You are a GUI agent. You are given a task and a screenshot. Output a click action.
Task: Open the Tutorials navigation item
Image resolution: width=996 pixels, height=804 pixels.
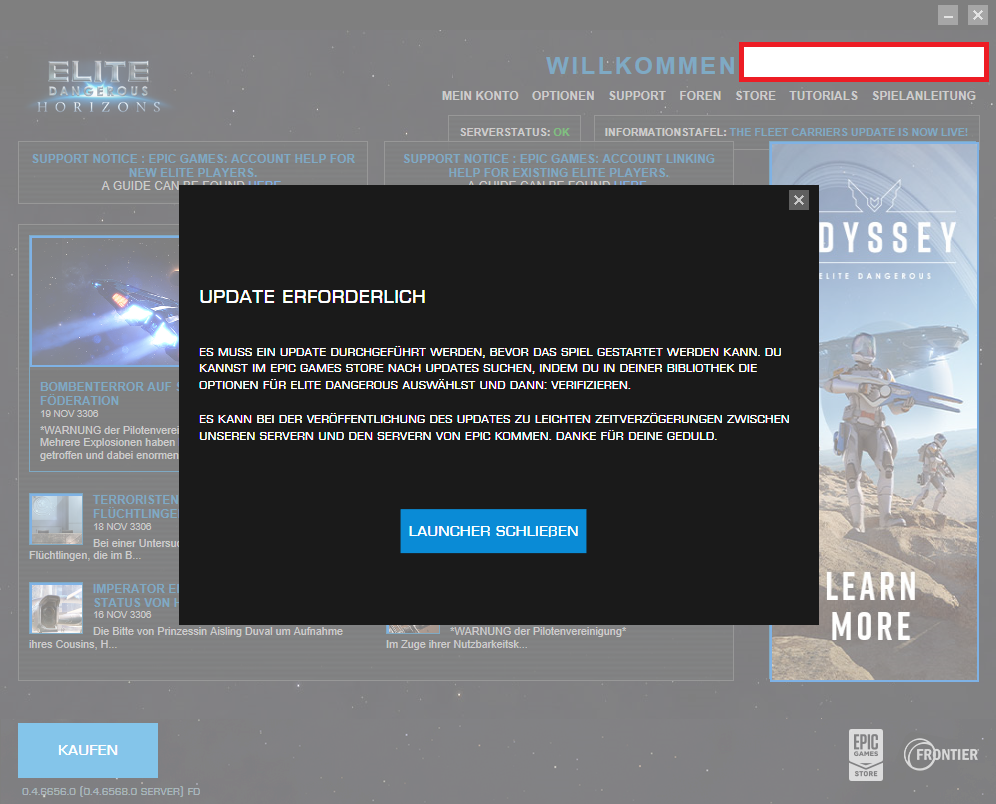[823, 96]
